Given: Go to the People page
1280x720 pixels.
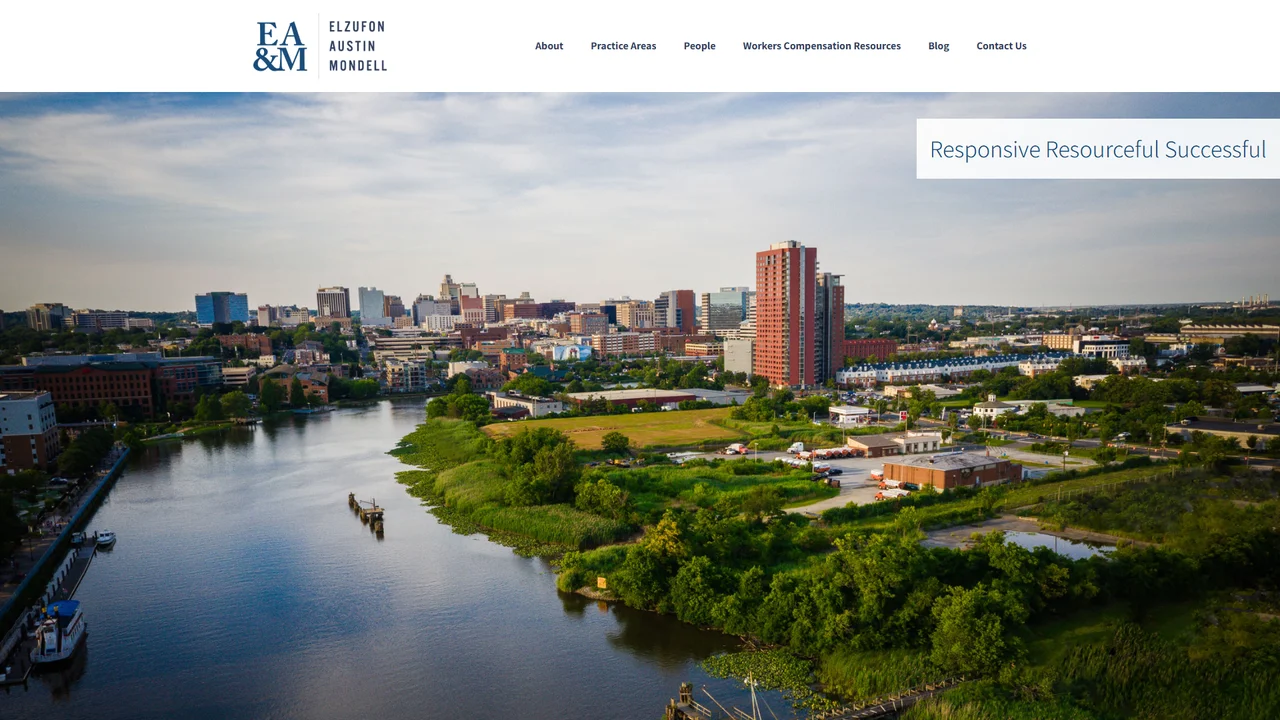Looking at the screenshot, I should click(x=699, y=46).
